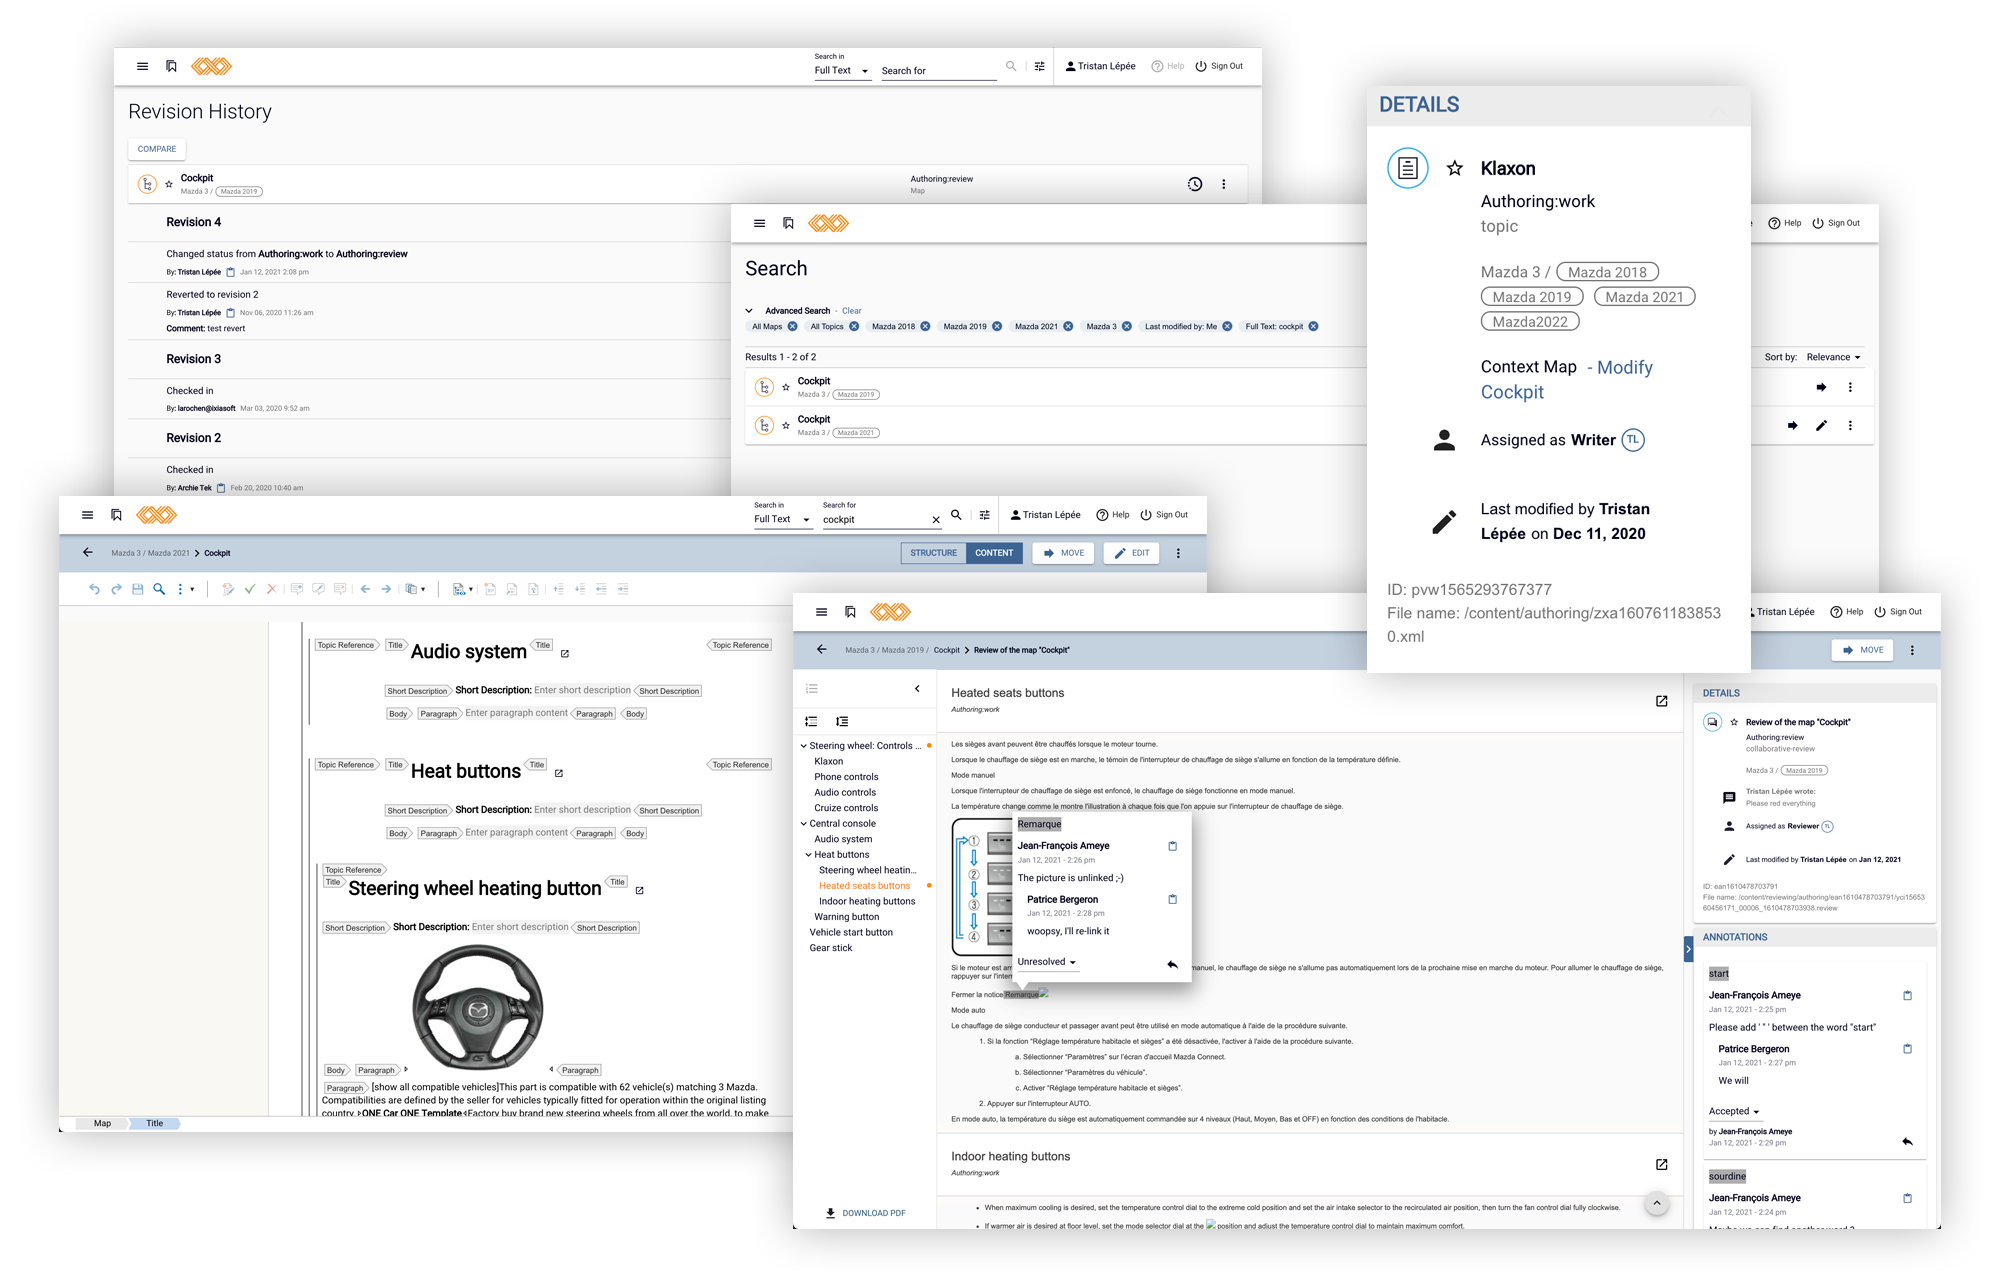Open advanced search filters icon in Revision History header

[1039, 66]
